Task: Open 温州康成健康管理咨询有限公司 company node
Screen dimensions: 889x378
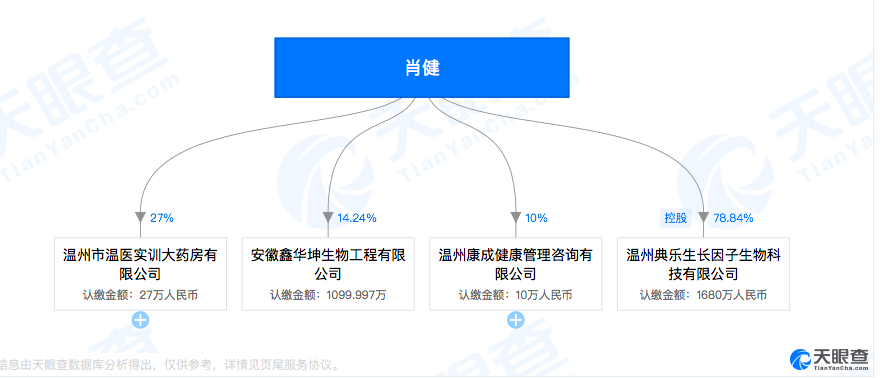Action: pyautogui.click(x=515, y=274)
